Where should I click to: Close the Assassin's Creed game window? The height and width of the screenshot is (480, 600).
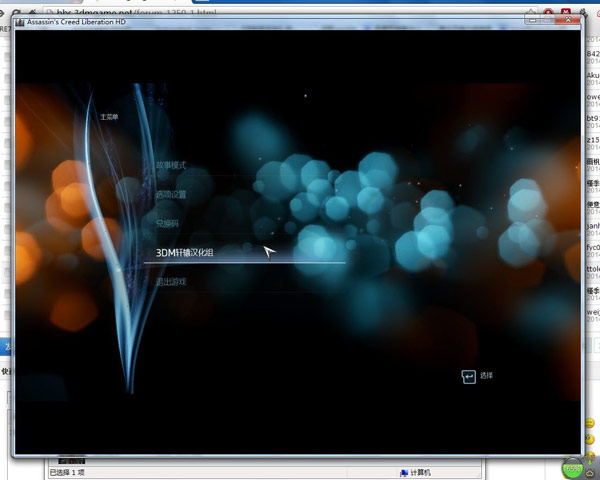(x=568, y=20)
